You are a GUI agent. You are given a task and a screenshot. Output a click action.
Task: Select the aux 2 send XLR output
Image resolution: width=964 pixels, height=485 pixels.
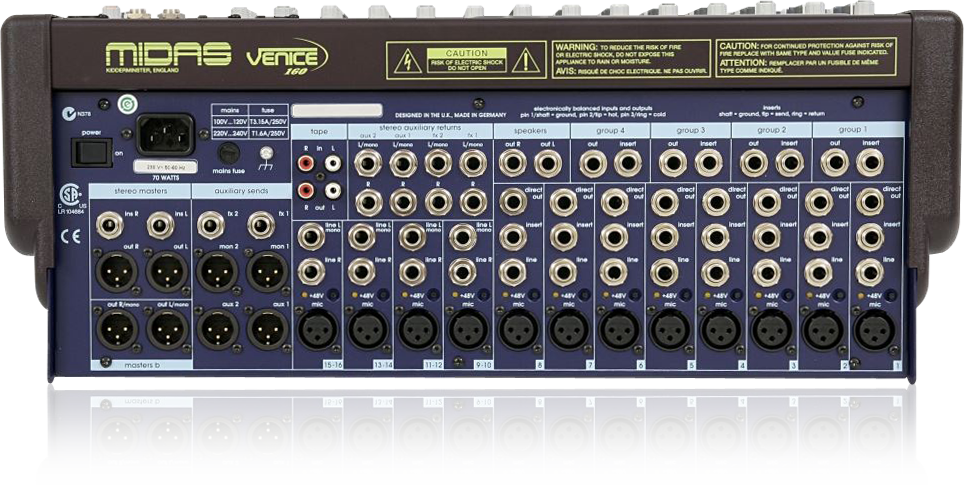[x=218, y=329]
